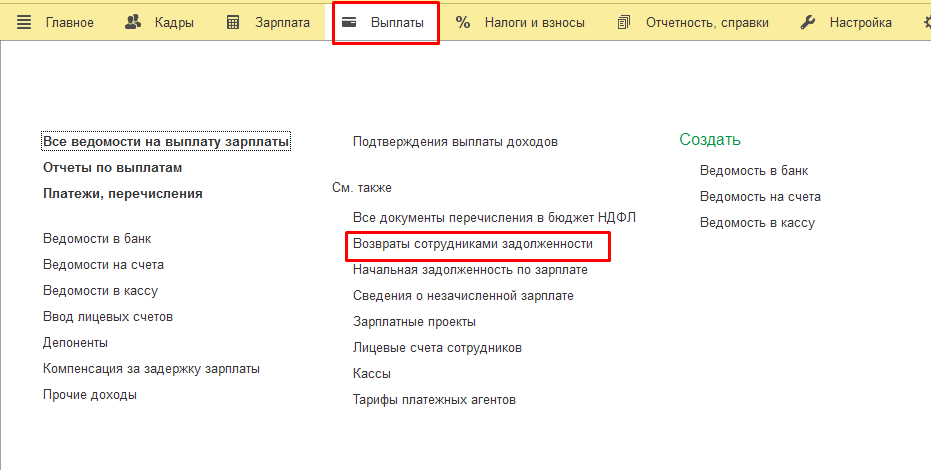
Task: Open Все ведомости на выплату зарплаты
Action: [166, 142]
